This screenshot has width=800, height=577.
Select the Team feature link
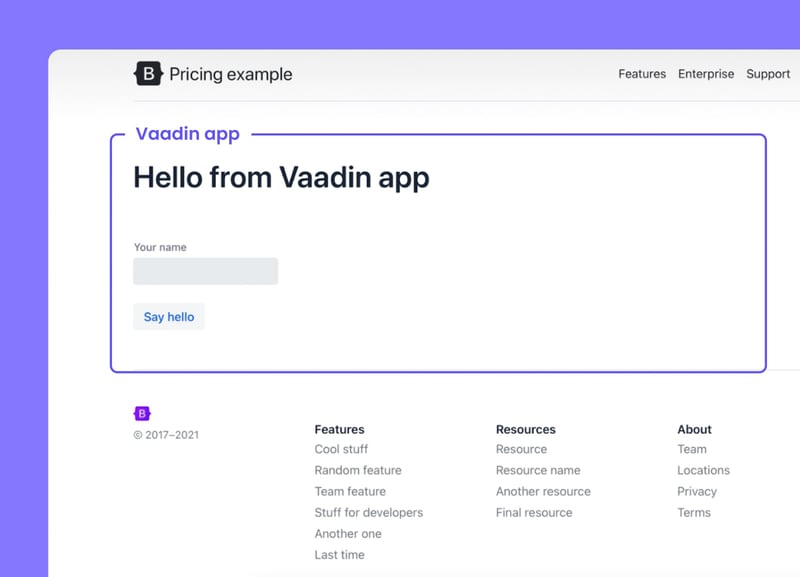coord(349,491)
